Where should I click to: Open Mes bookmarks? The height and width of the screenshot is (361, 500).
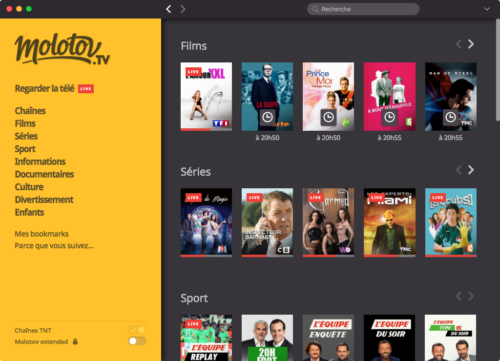tap(41, 234)
